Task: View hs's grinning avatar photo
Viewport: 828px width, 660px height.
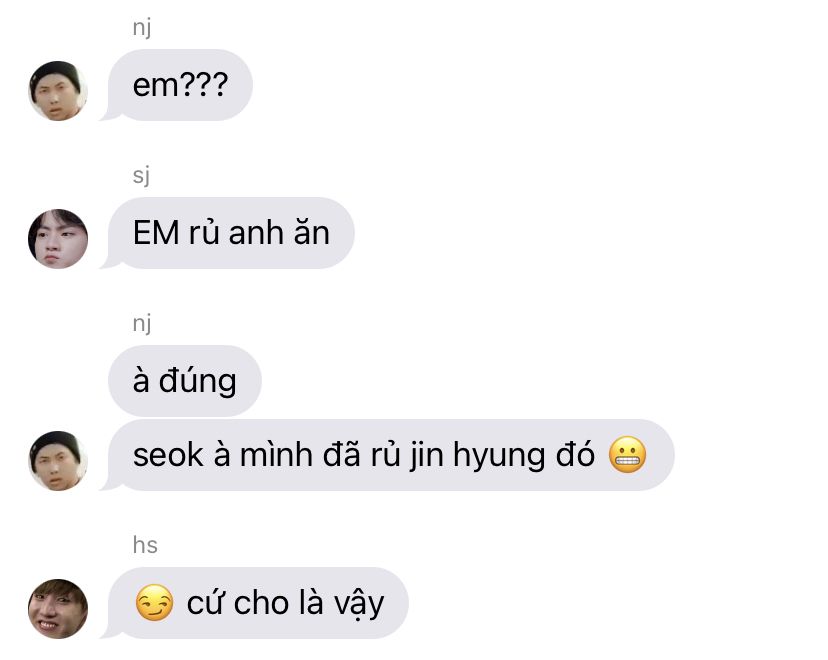Action: [58, 609]
